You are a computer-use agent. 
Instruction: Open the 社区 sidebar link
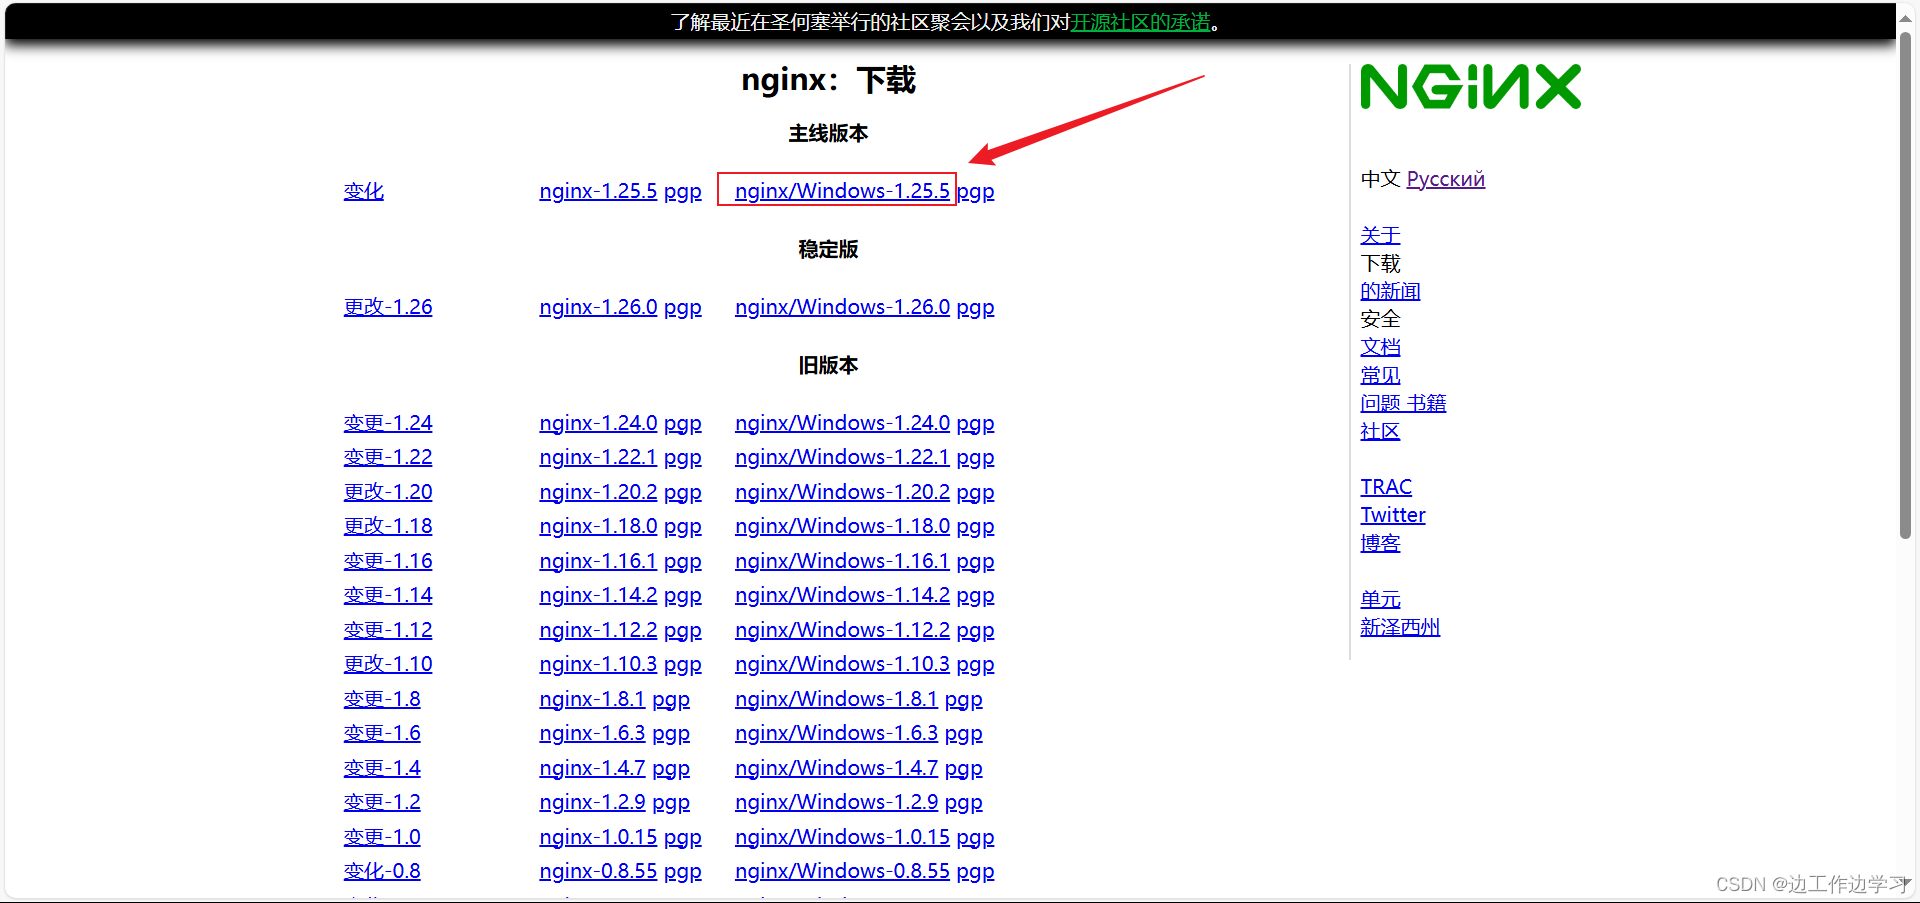[1380, 431]
